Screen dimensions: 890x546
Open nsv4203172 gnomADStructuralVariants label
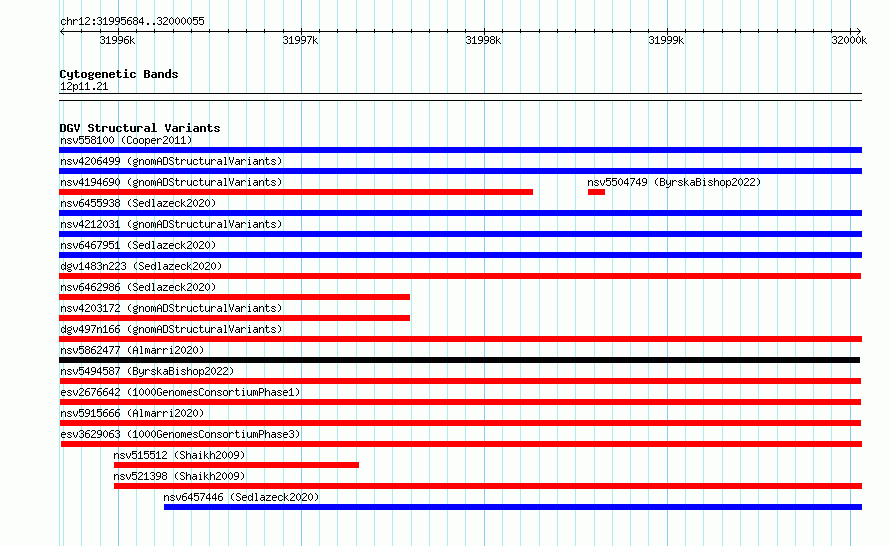click(171, 308)
